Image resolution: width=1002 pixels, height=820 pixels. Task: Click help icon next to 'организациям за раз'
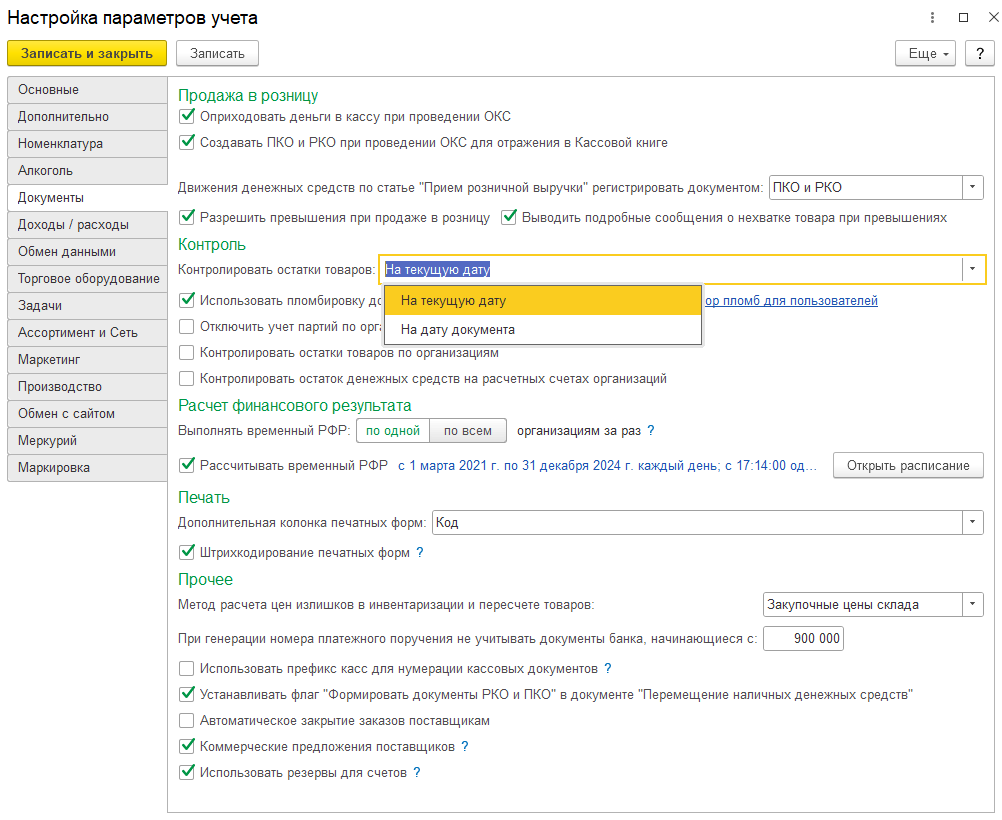(651, 430)
